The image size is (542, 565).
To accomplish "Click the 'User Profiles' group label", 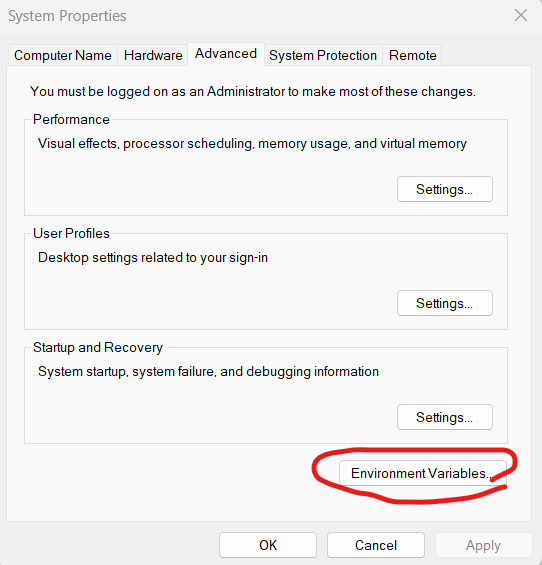I will click(x=71, y=233).
